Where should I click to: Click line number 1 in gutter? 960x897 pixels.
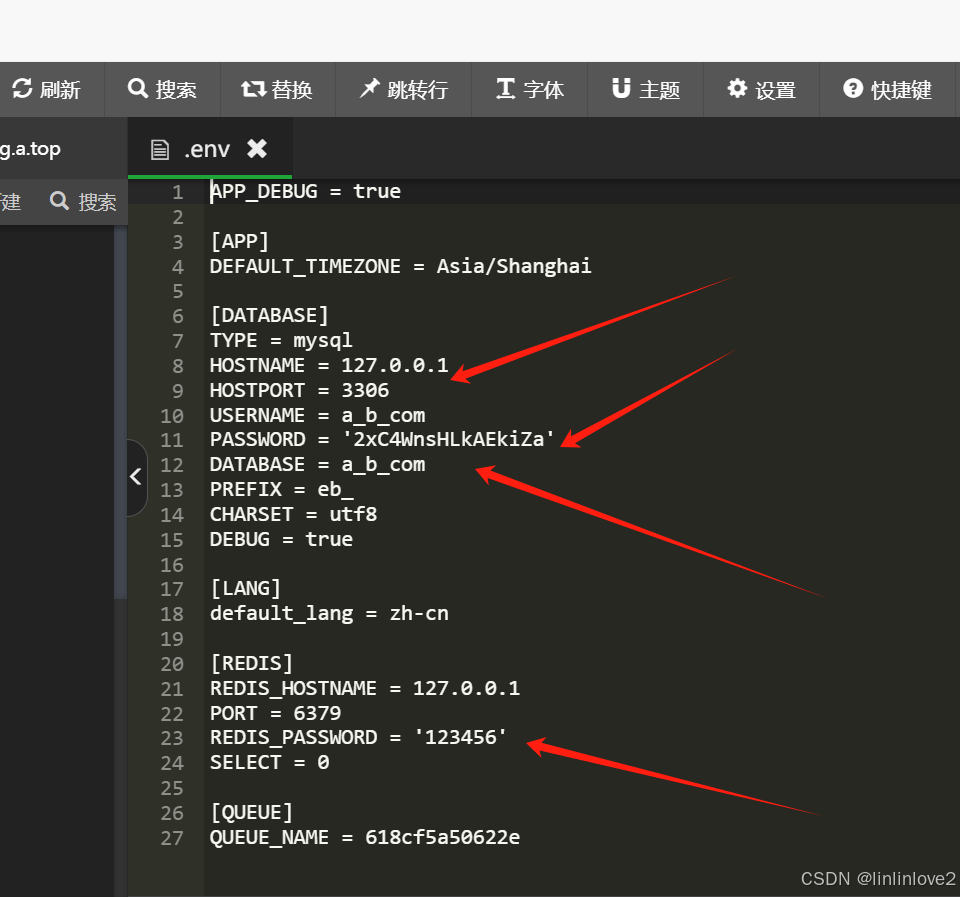click(x=178, y=192)
